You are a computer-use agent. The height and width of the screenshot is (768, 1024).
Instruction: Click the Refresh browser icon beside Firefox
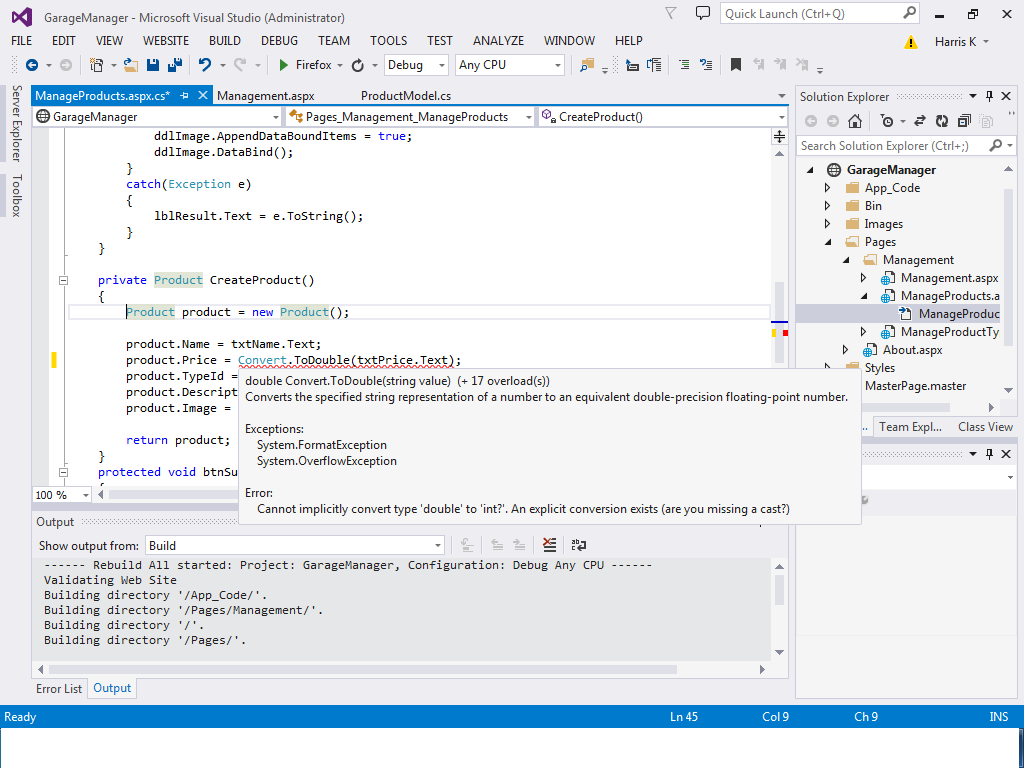click(357, 65)
